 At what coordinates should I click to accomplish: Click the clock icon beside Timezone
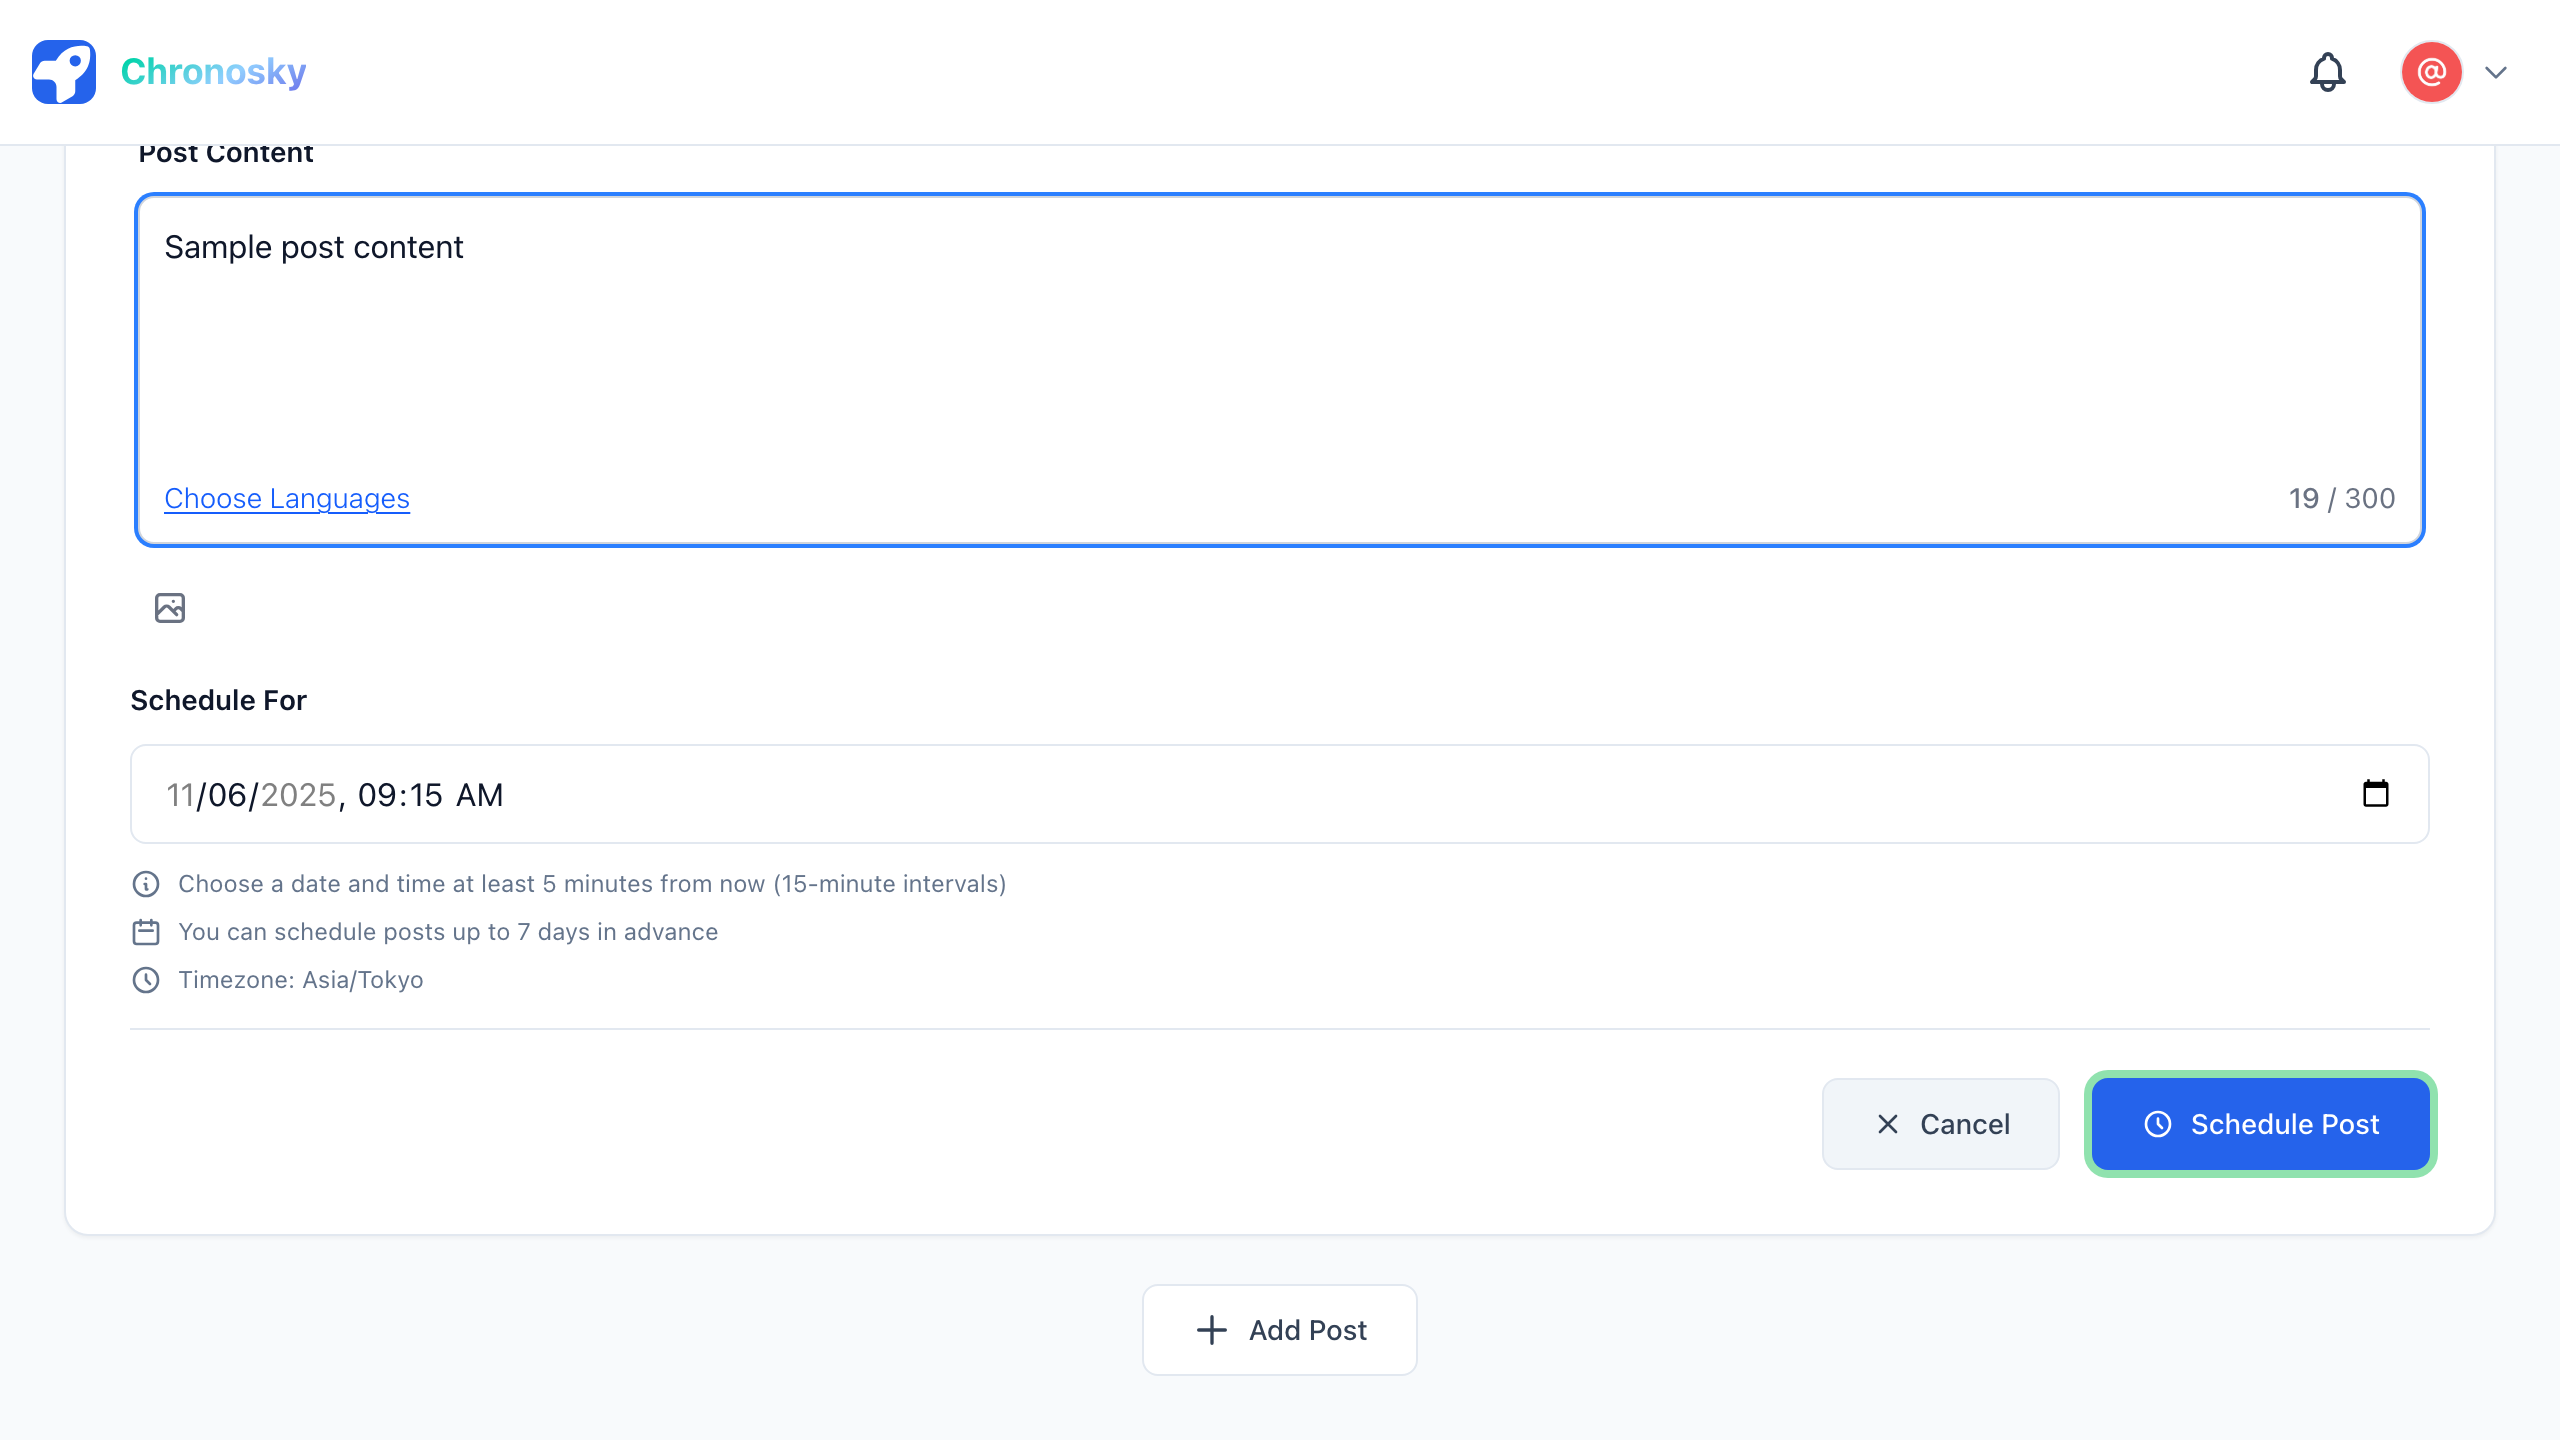pyautogui.click(x=146, y=980)
